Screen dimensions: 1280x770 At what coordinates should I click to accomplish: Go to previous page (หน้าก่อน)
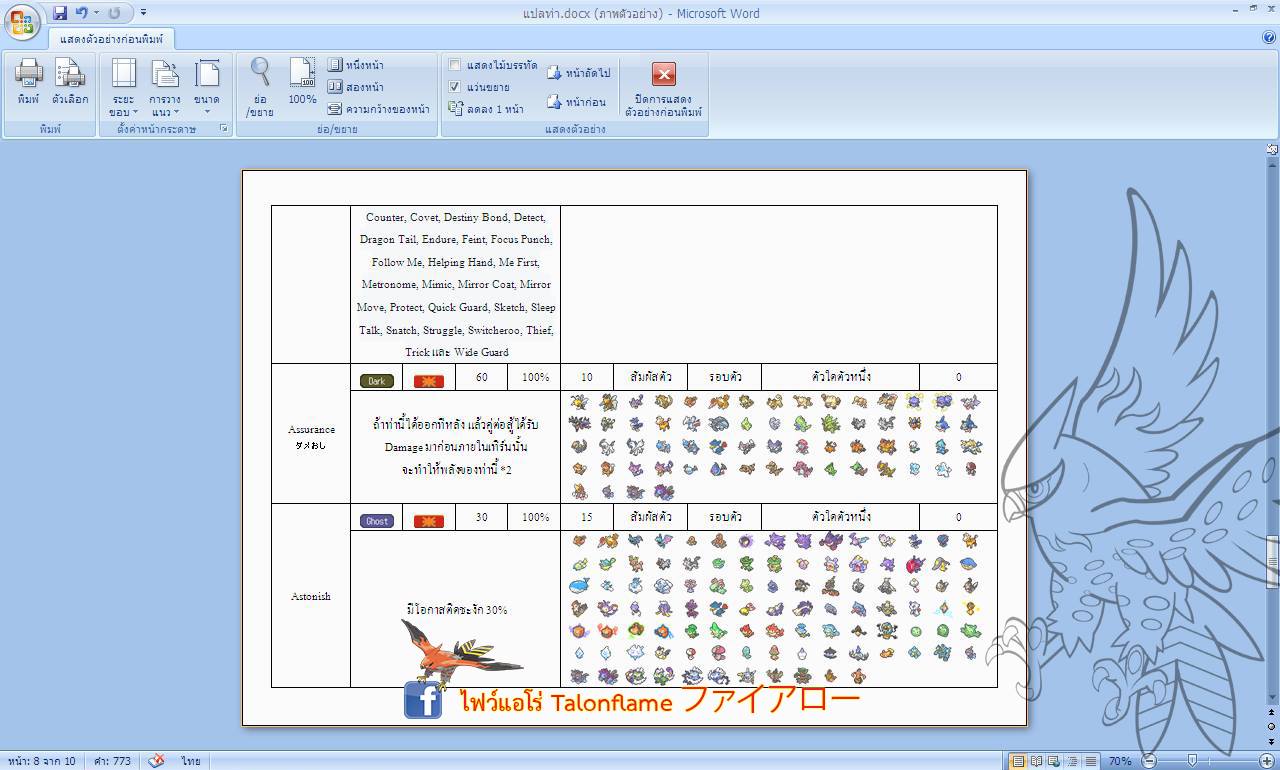(576, 102)
